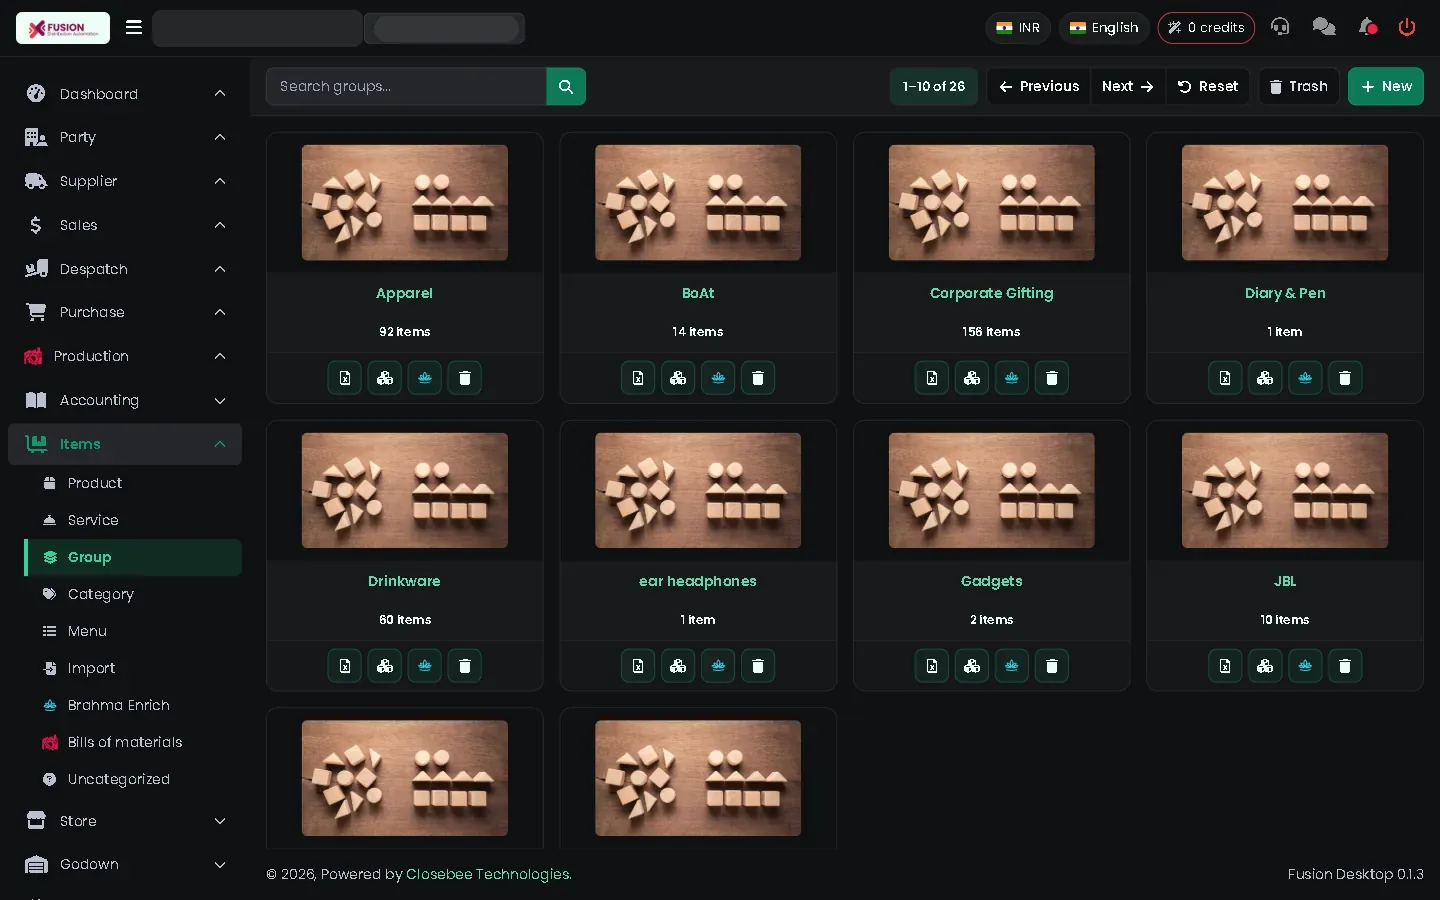1440x900 pixels.
Task: Open the notifications bell icon
Action: [1367, 27]
